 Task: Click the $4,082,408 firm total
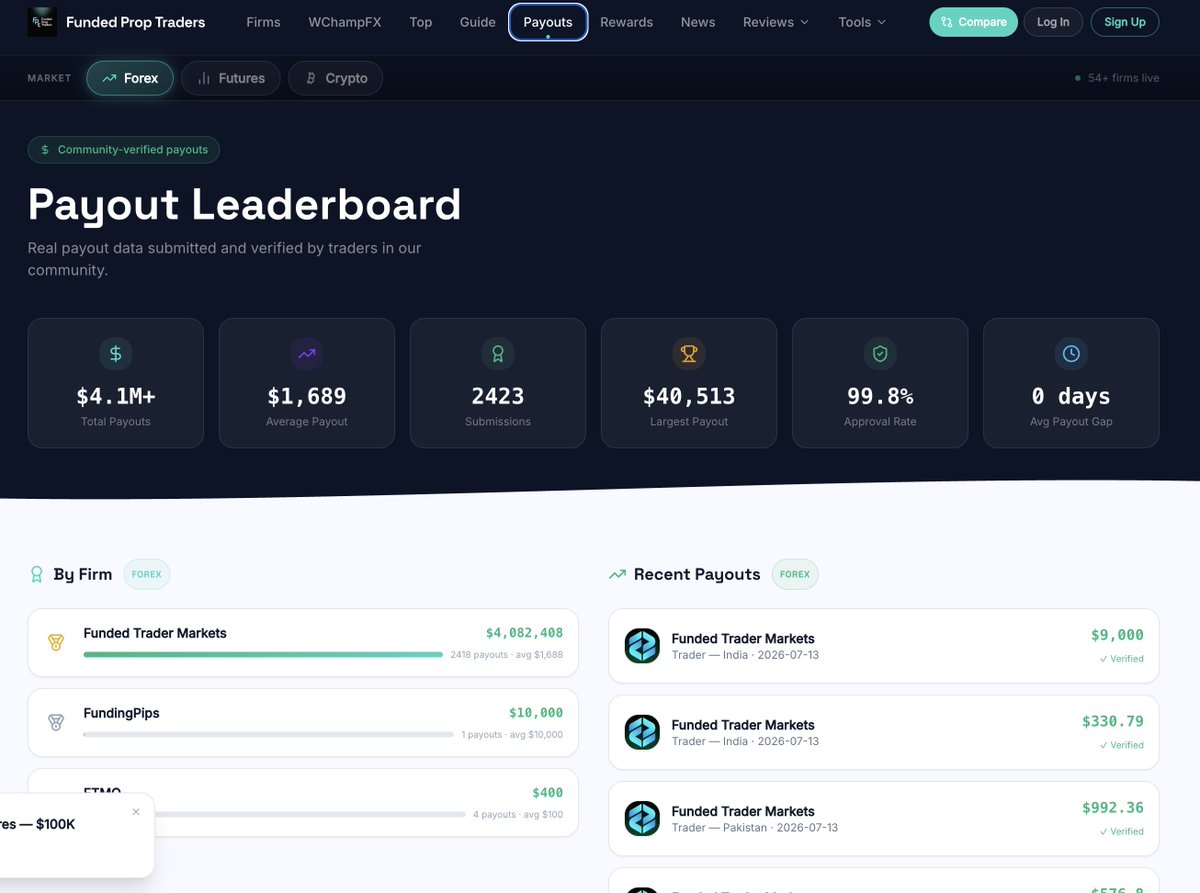(524, 633)
